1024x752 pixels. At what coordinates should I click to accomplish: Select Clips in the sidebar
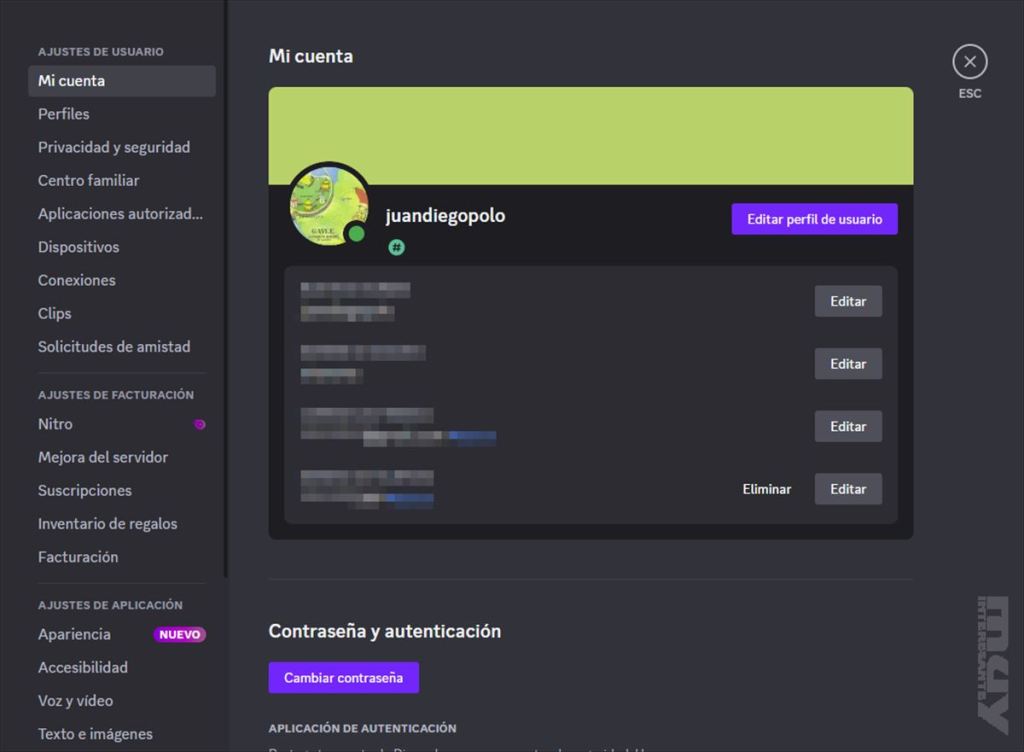coord(122,314)
